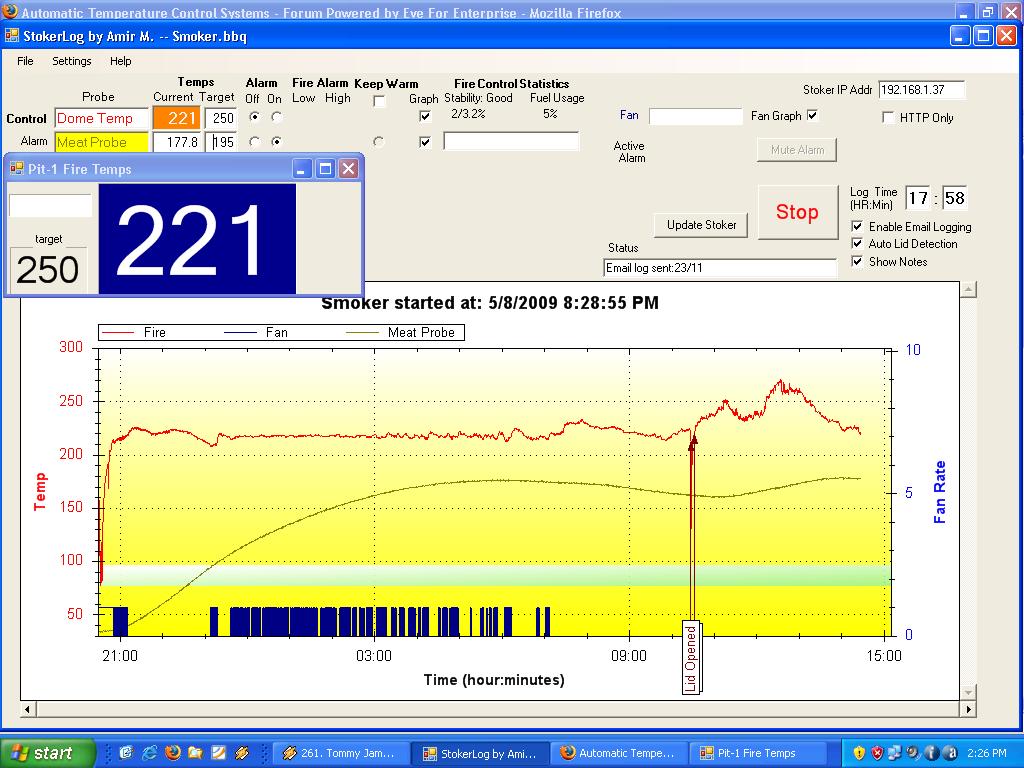Viewport: 1024px width, 768px height.
Task: Open the Windows Start menu
Action: pos(48,753)
